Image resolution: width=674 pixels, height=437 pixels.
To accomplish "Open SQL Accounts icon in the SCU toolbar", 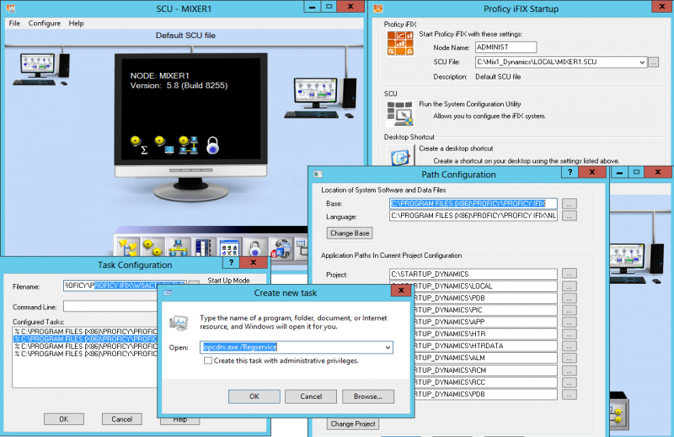I will [x=281, y=248].
